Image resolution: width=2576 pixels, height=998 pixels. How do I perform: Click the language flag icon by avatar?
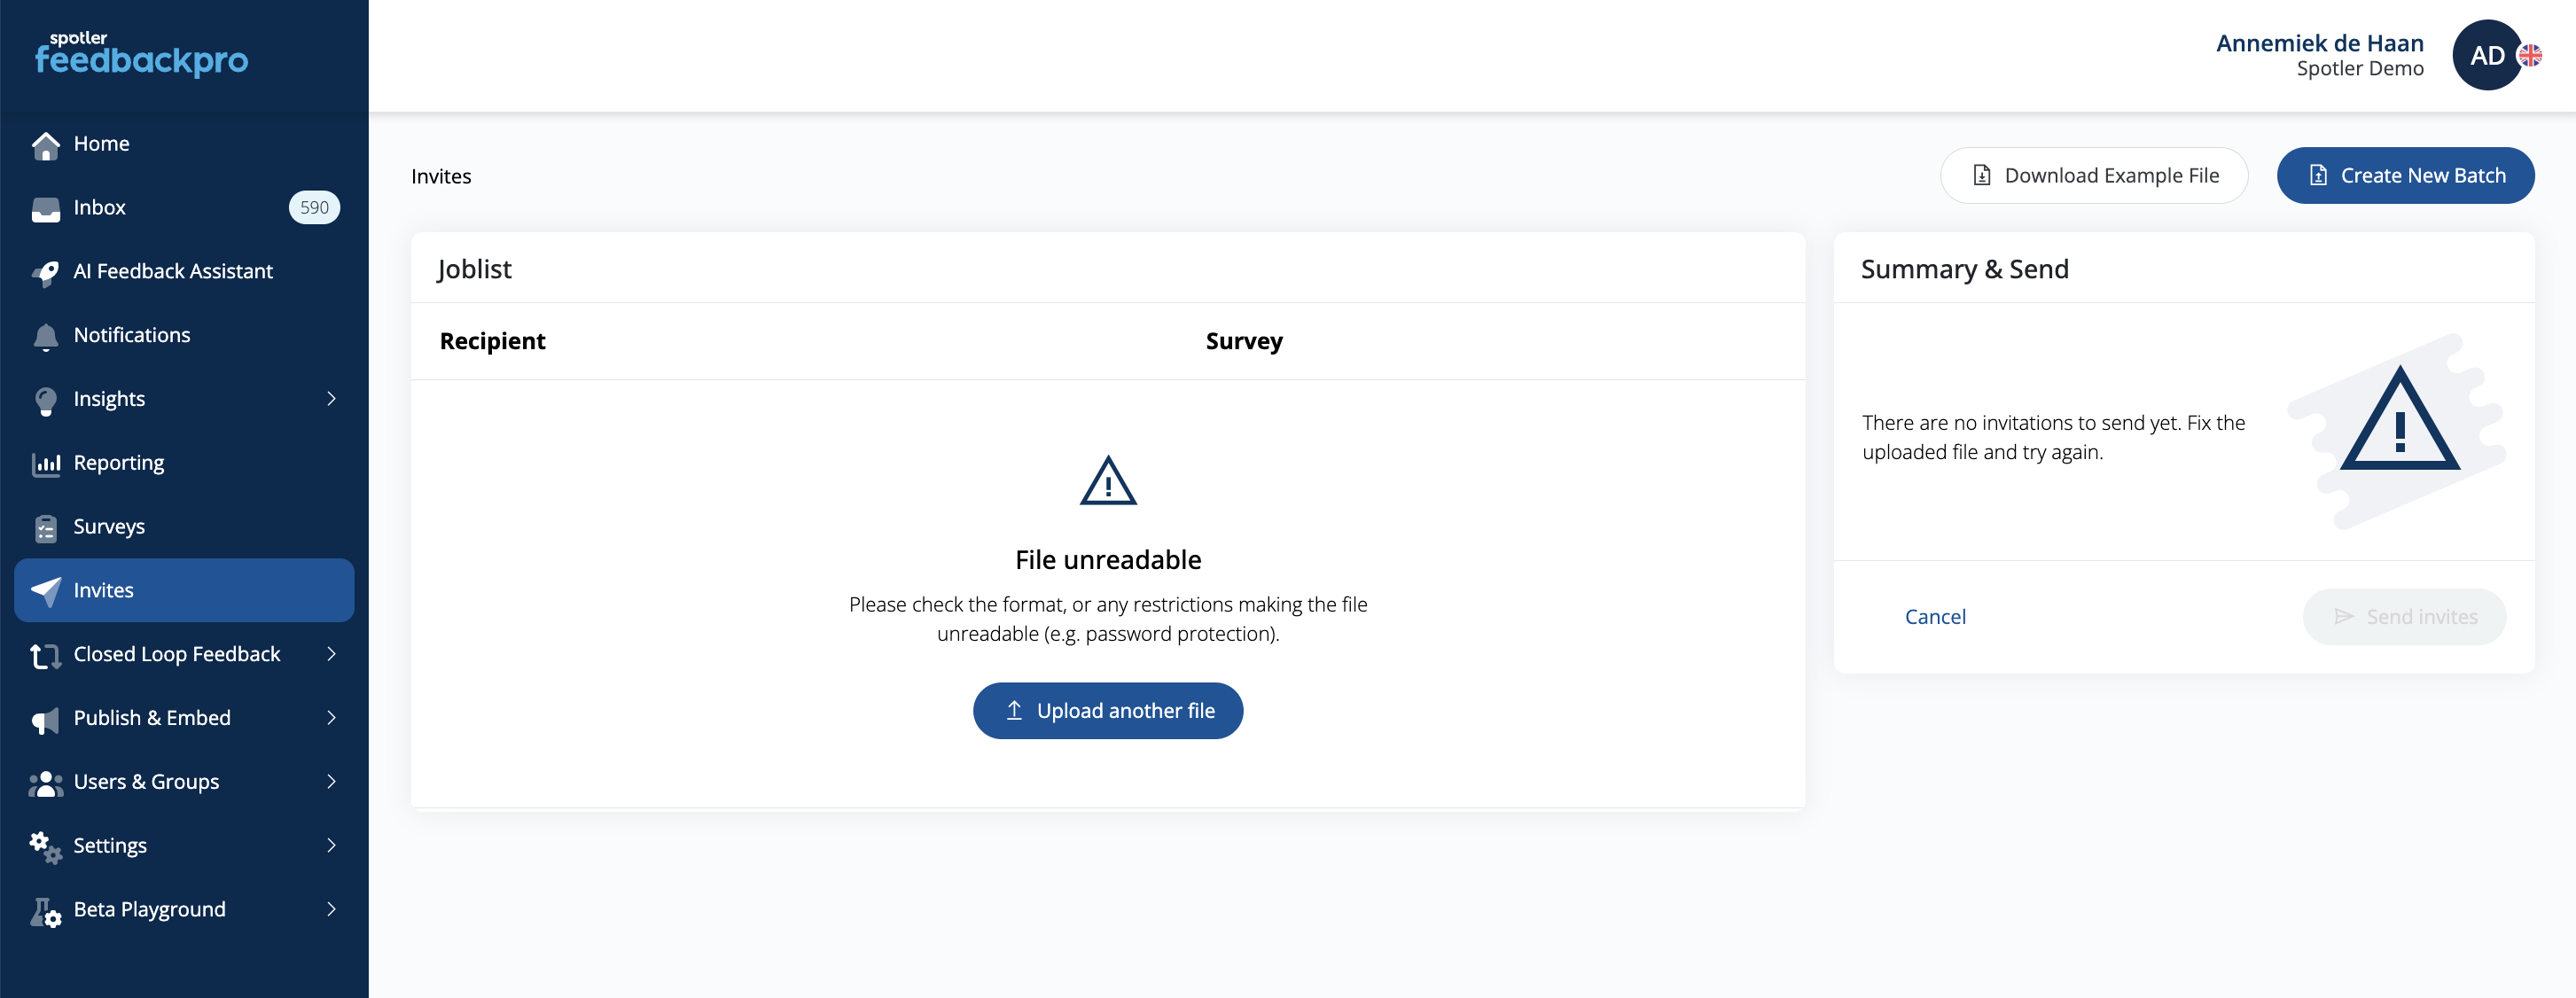(2529, 55)
